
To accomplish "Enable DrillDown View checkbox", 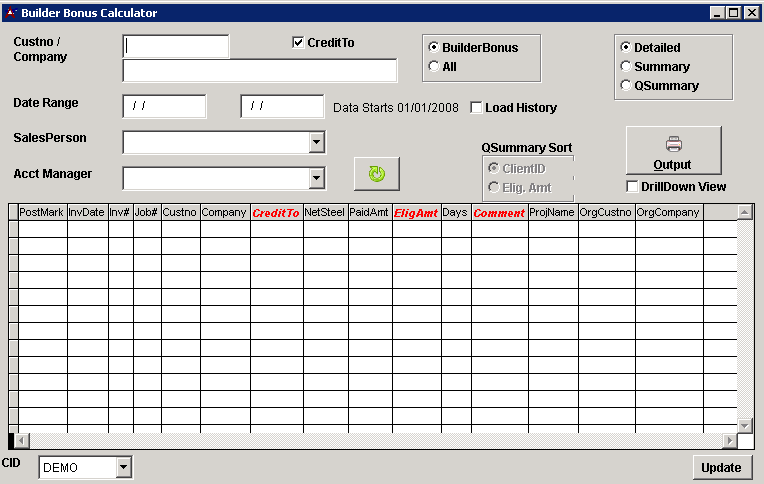I will (x=632, y=187).
